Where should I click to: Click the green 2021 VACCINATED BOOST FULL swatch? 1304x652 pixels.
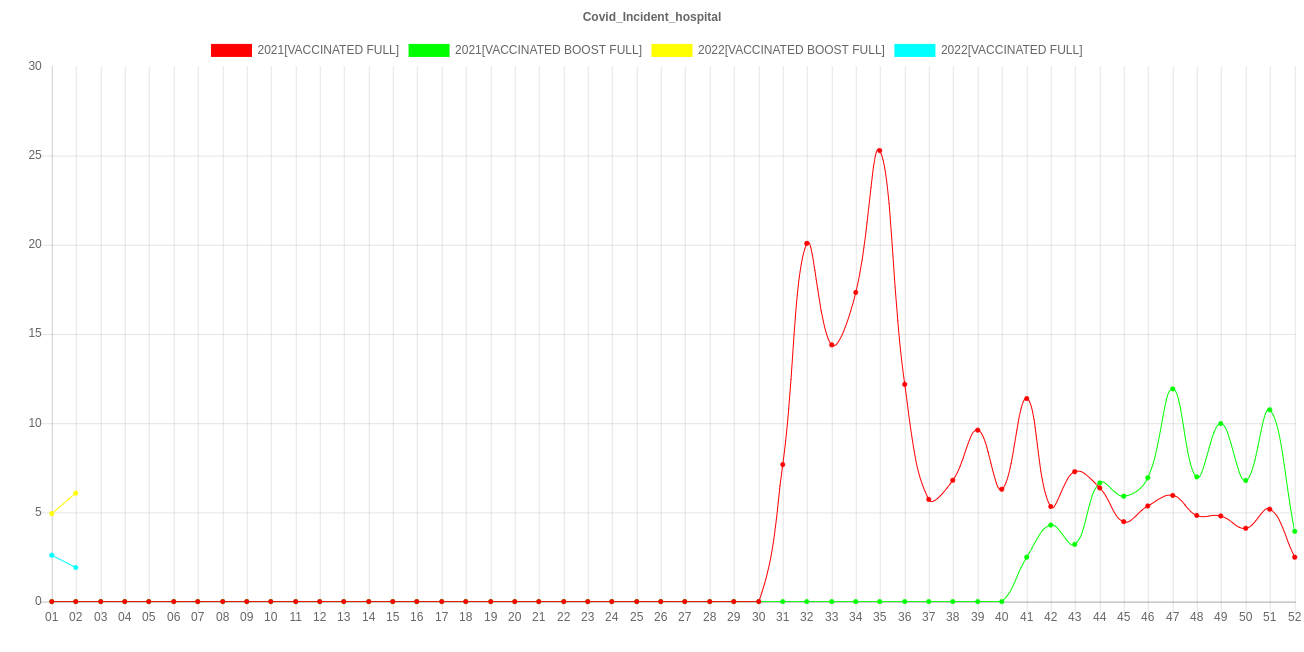428,50
